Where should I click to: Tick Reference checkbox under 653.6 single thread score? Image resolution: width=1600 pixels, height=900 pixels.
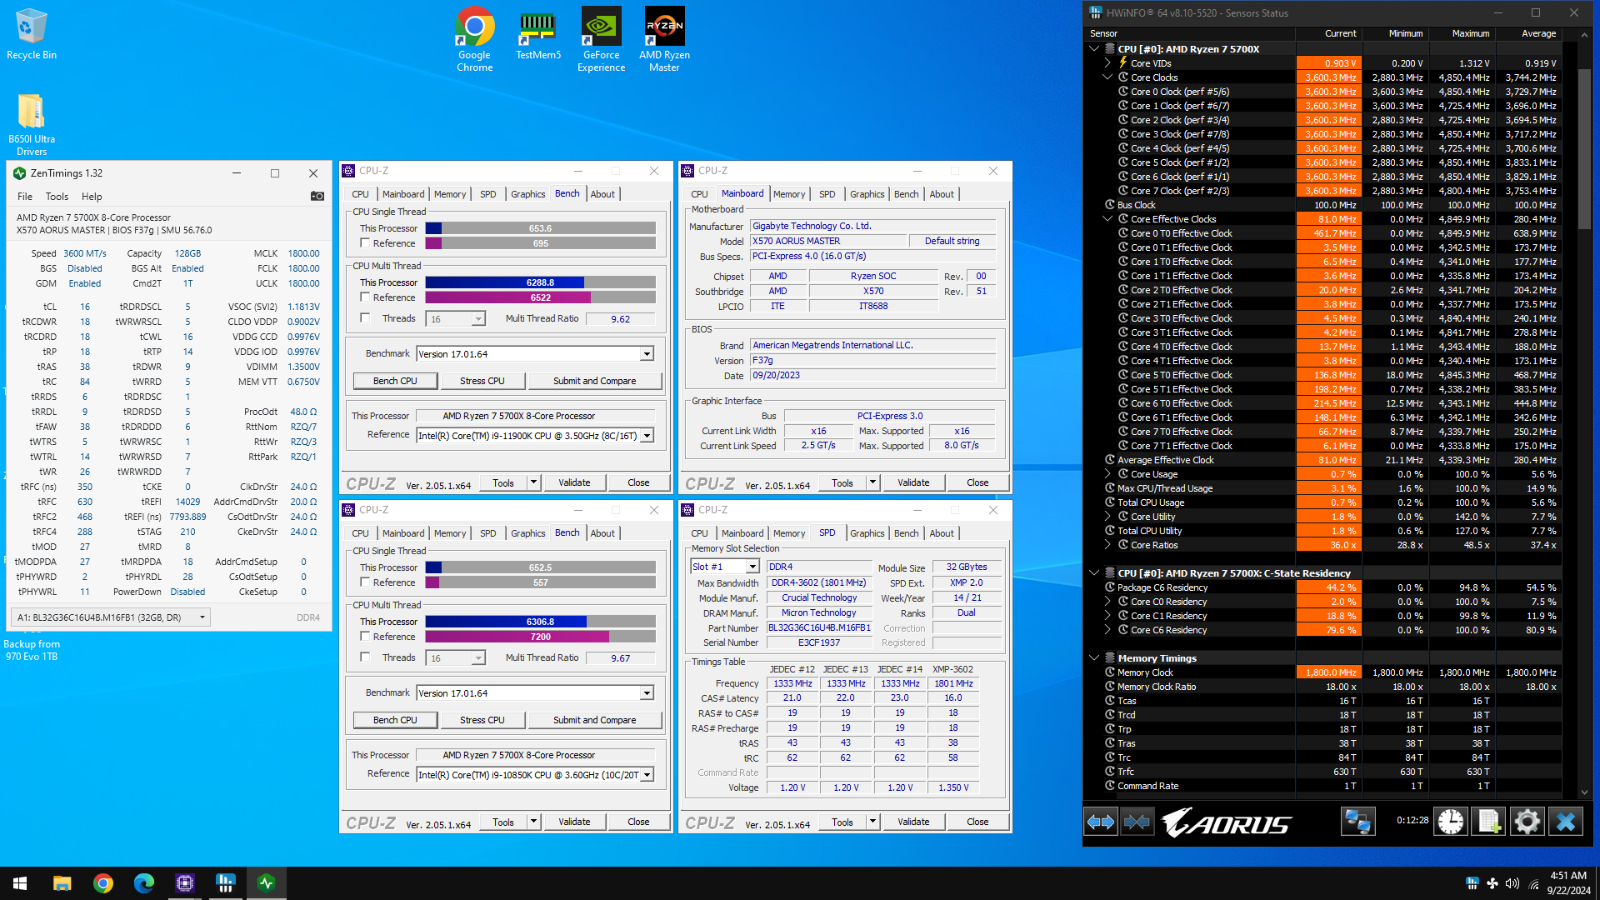tap(365, 243)
